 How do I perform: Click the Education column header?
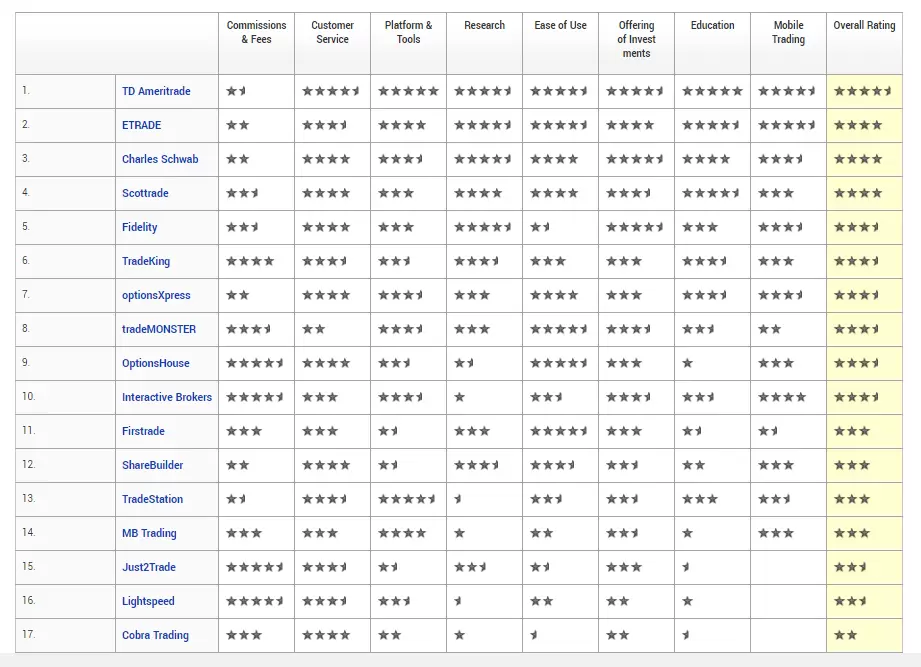pos(711,25)
